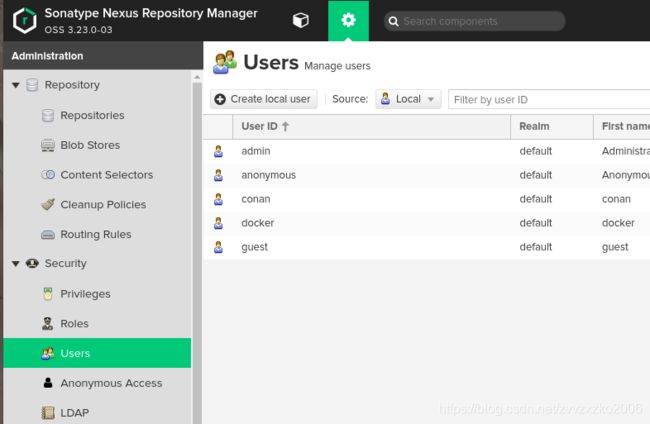Open the admin user ID
Viewport: 650px width, 424px height.
tap(256, 151)
